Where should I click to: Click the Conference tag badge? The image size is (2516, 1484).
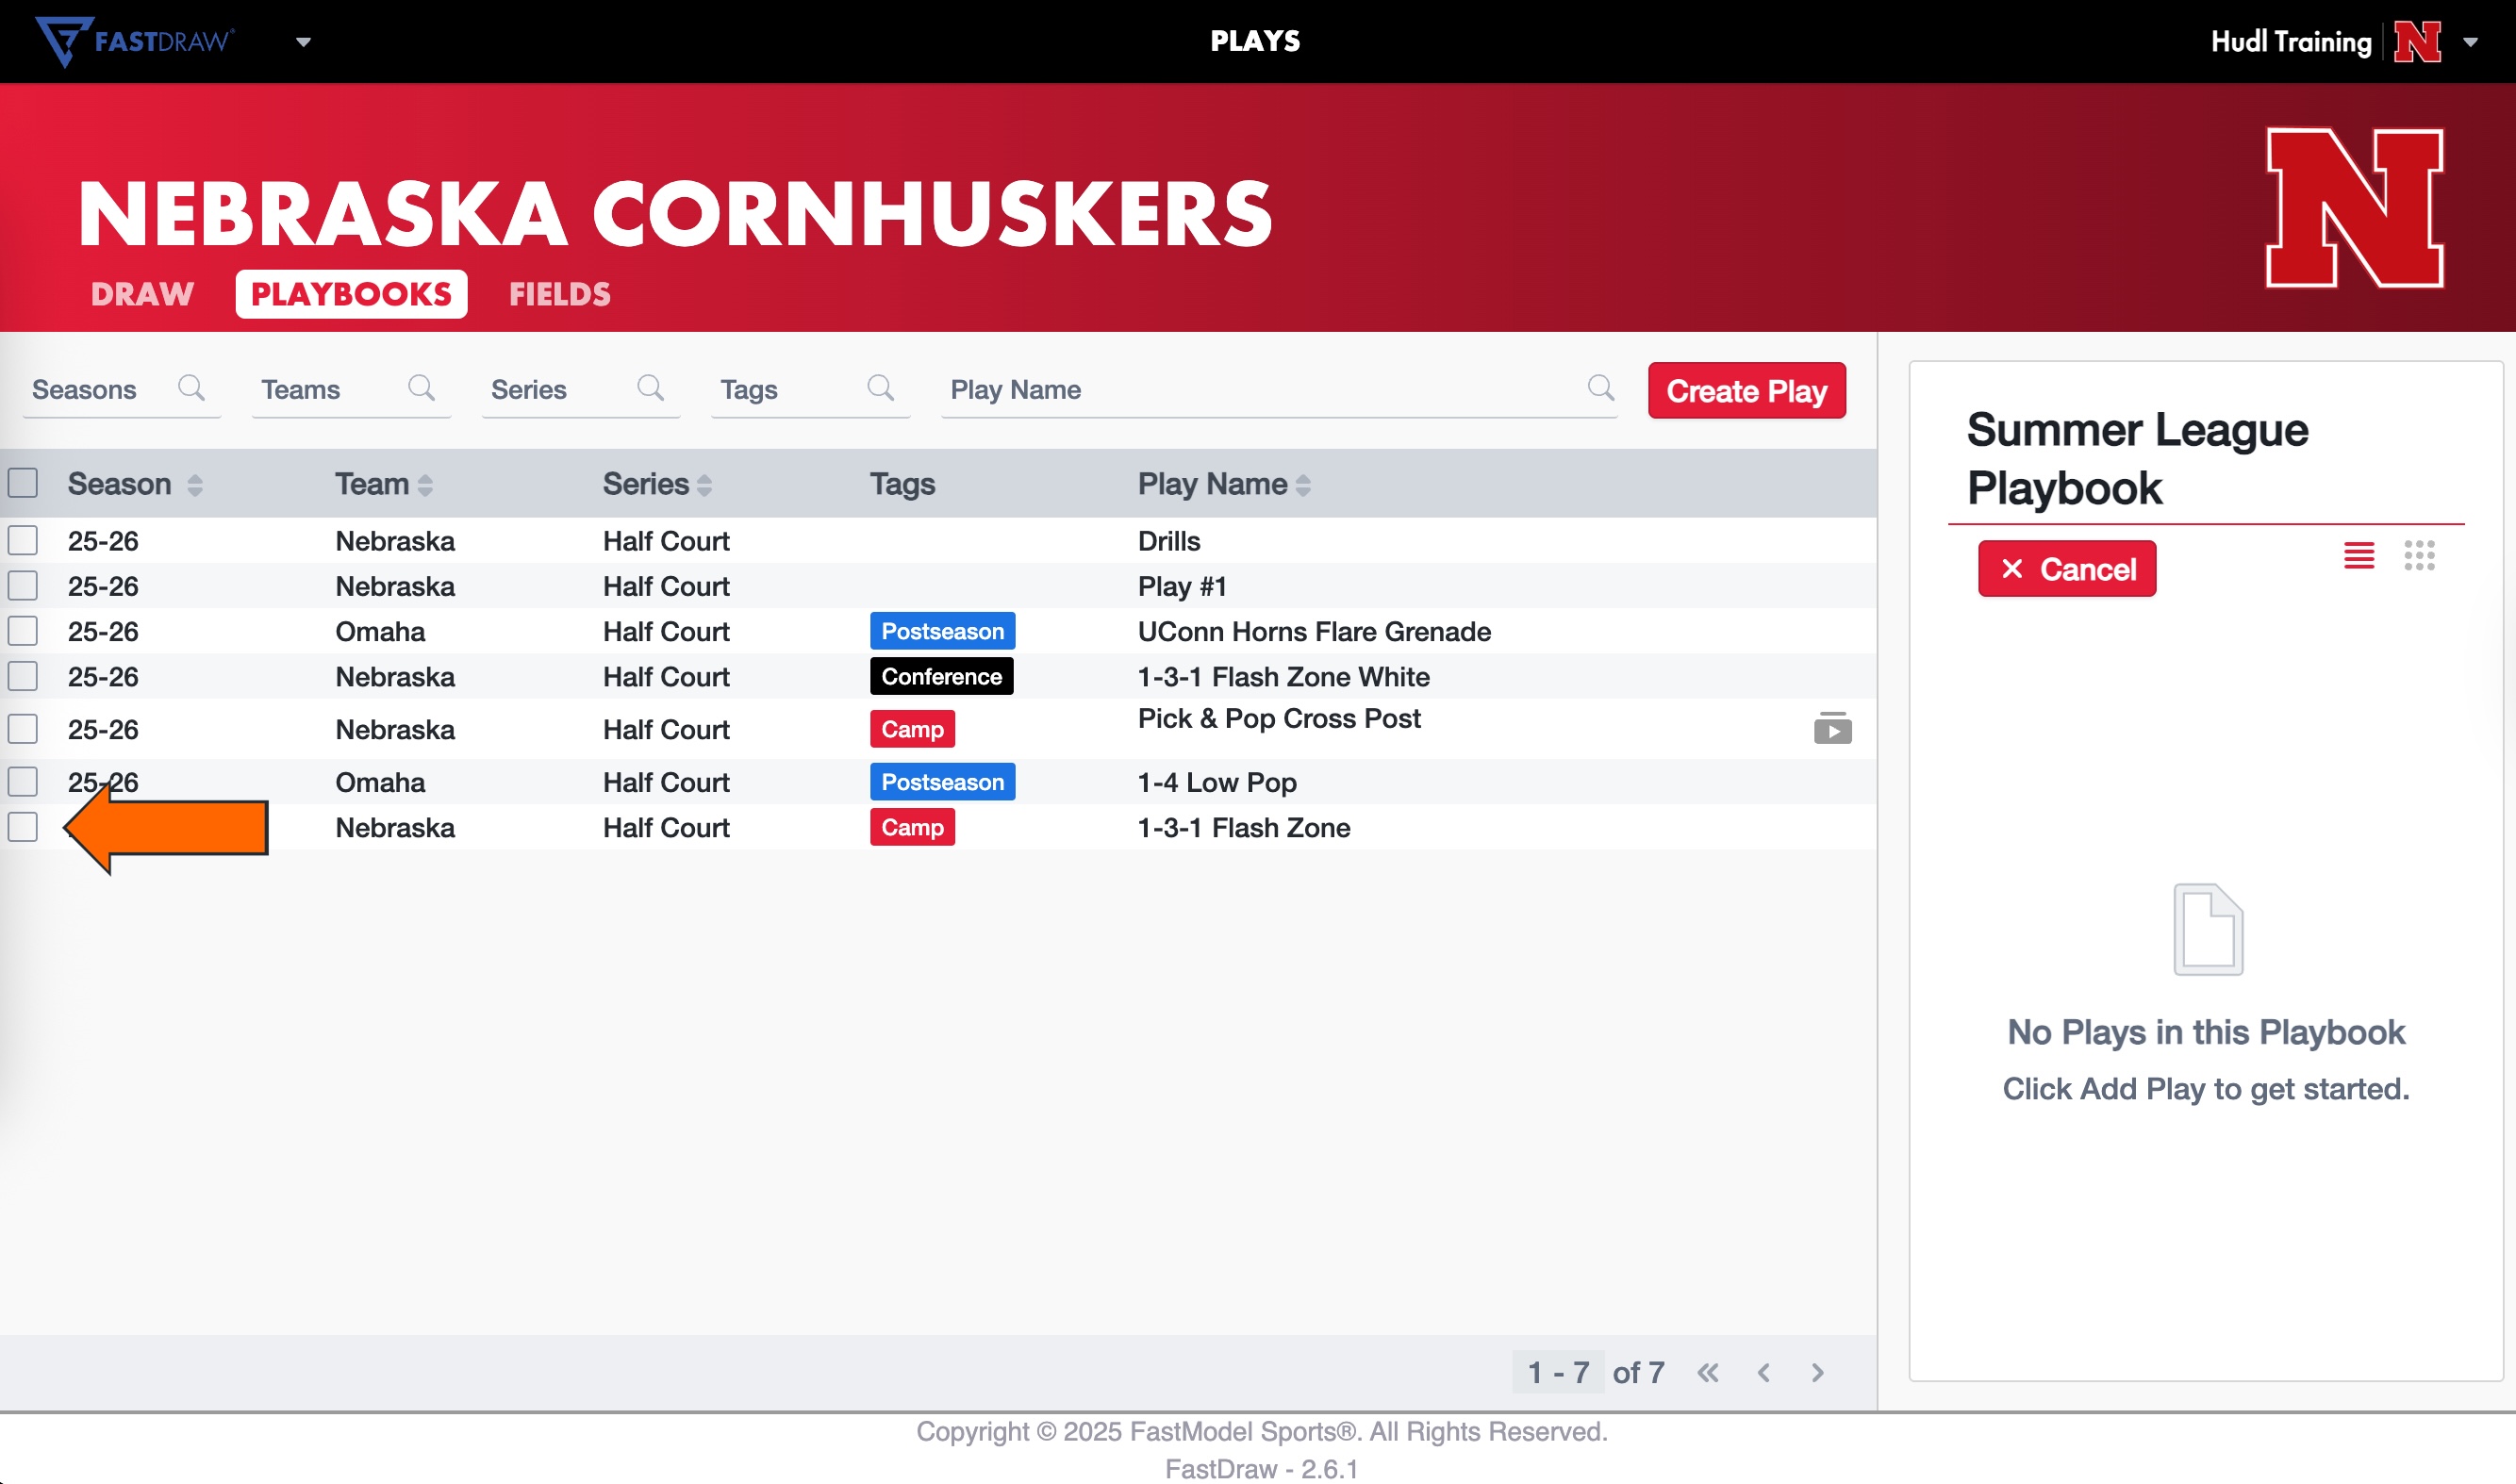pos(941,677)
